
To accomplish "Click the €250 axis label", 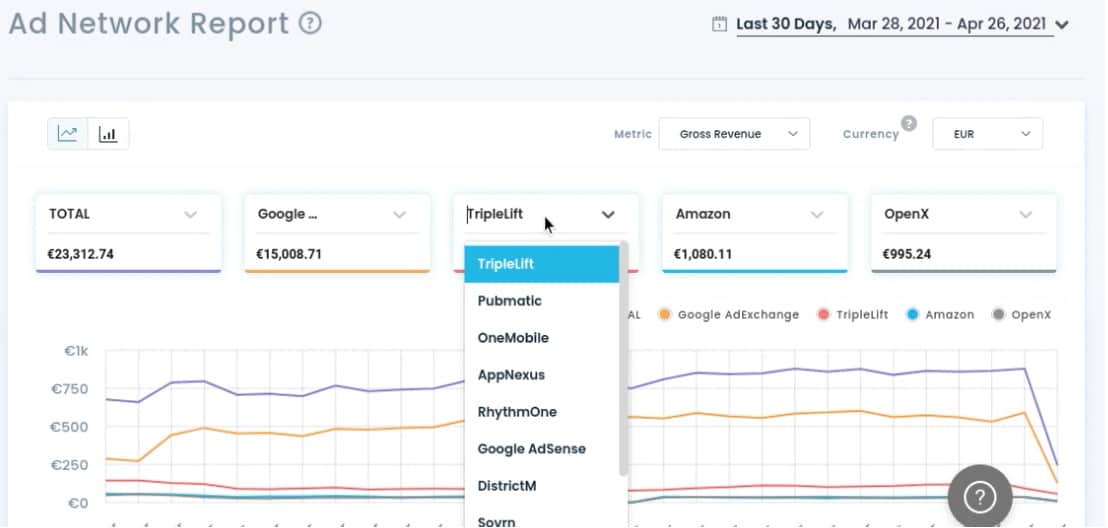I will click(68, 465).
